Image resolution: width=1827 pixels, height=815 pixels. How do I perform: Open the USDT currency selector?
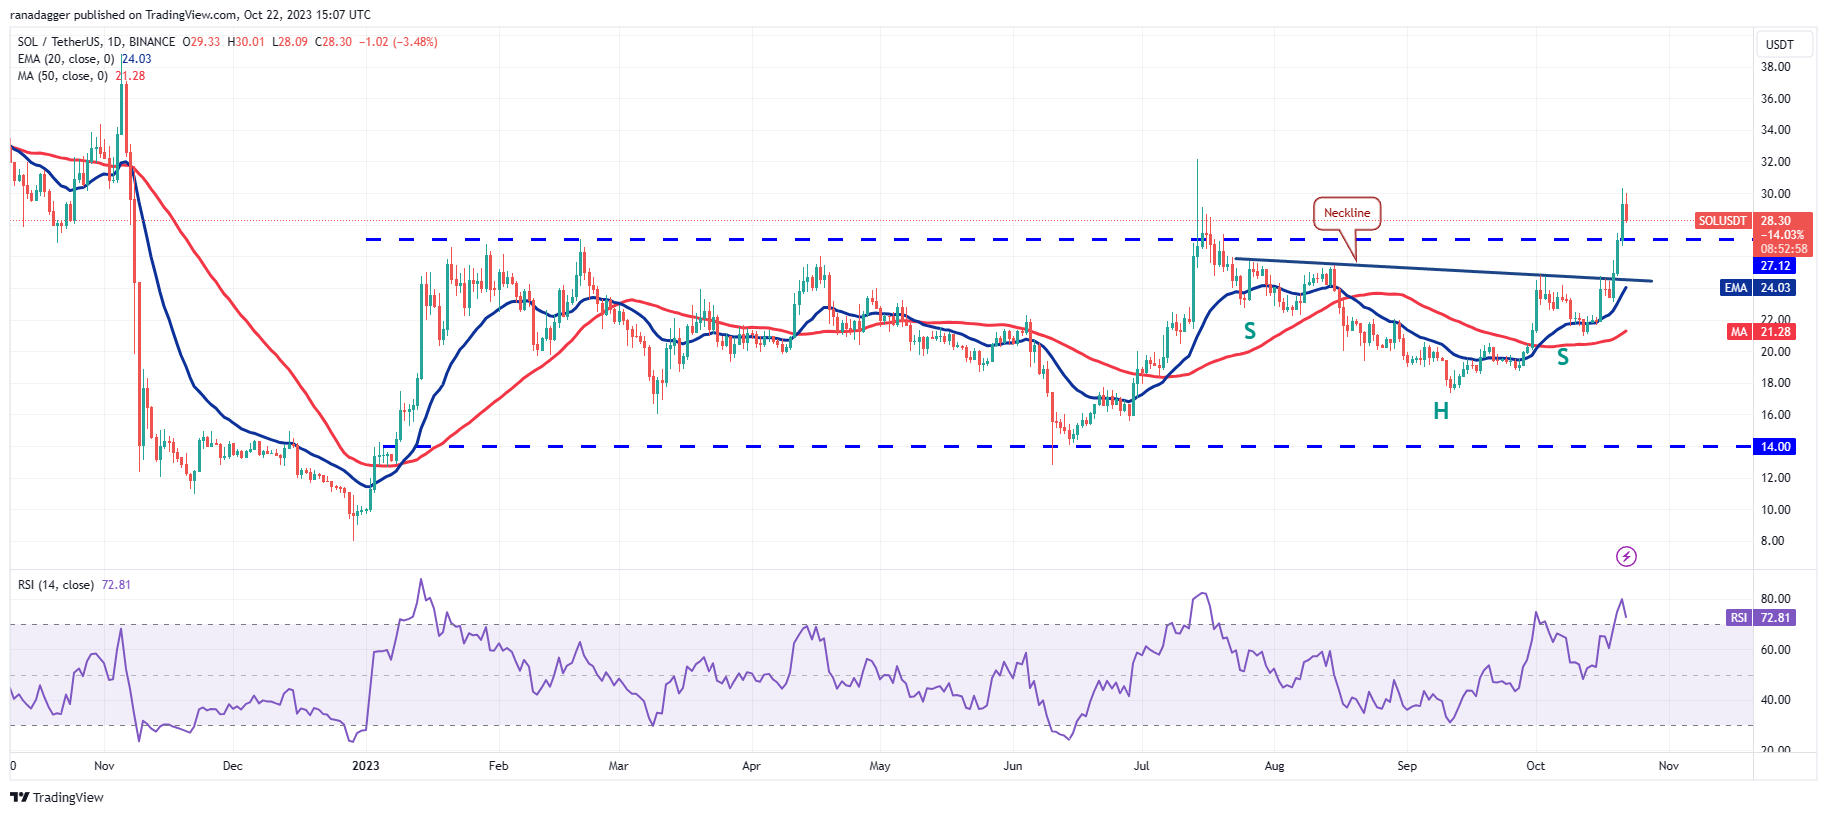(x=1779, y=44)
